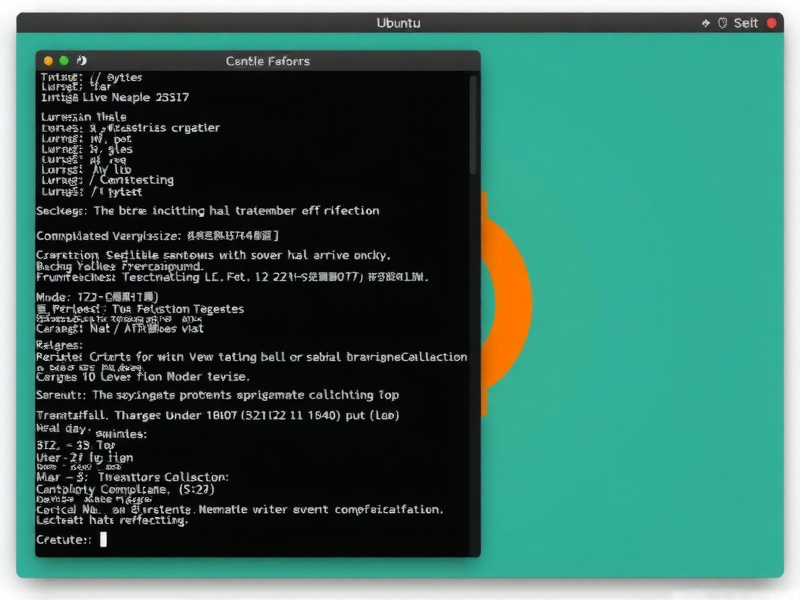The width and height of the screenshot is (800, 600).
Task: Place cursor at the Cretute: prompt
Action: 103,540
